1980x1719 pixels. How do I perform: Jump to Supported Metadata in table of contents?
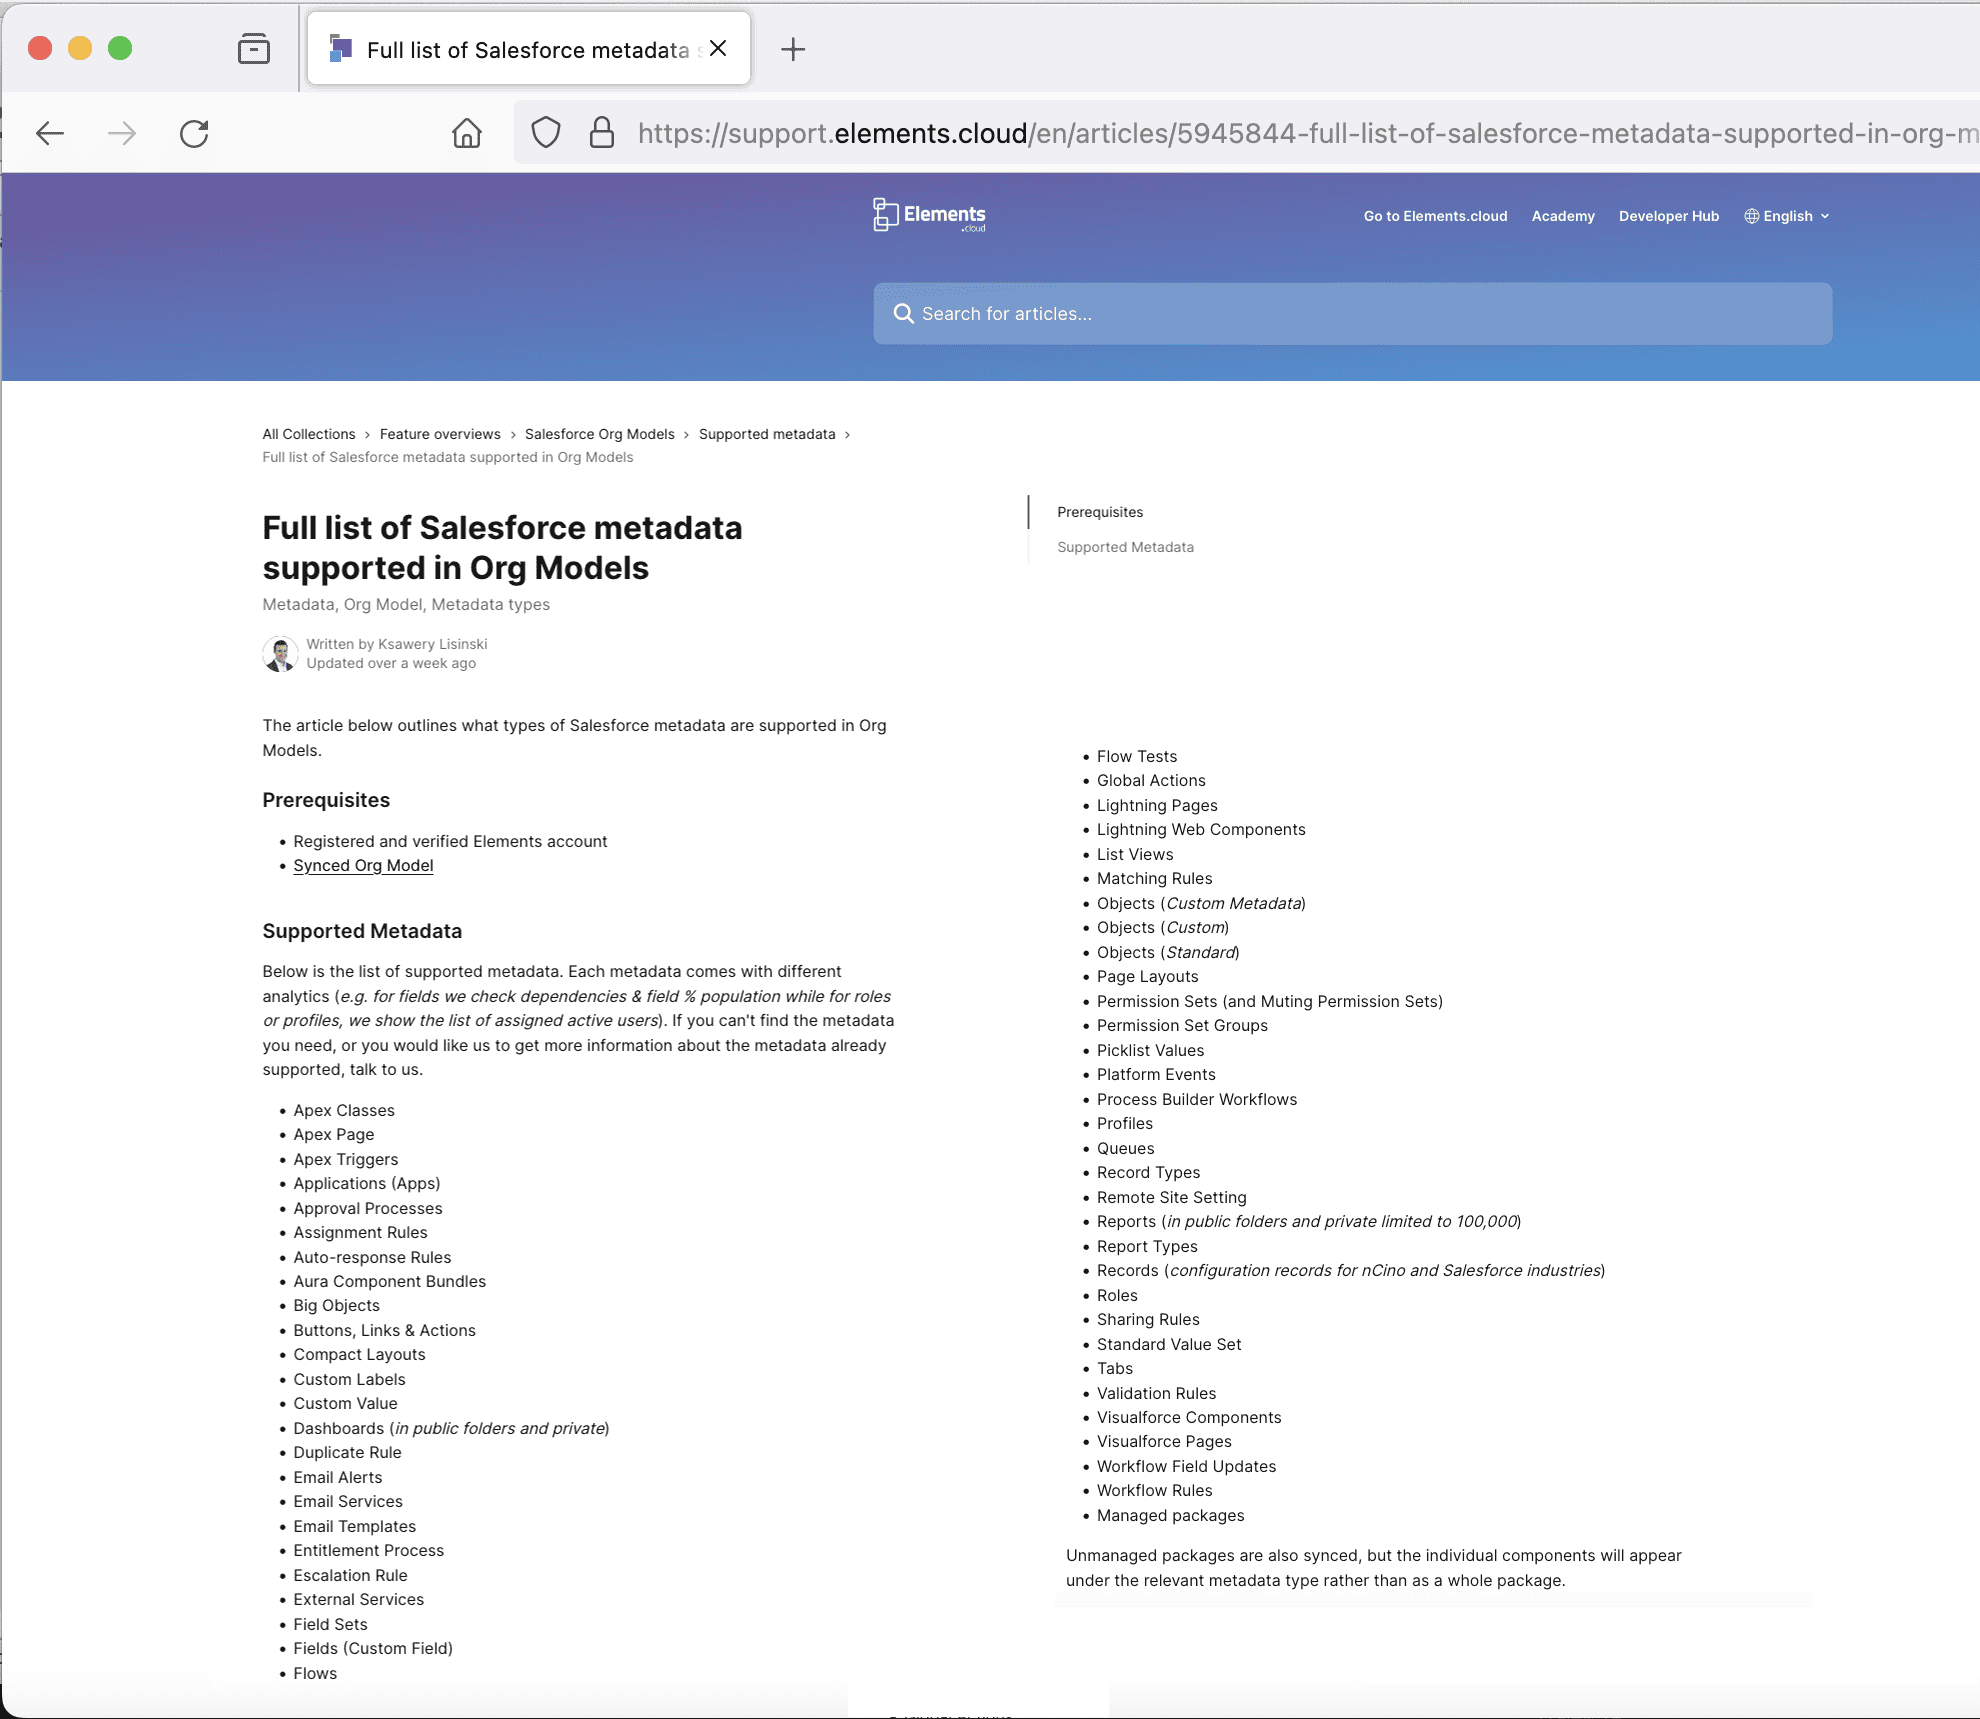(x=1125, y=547)
